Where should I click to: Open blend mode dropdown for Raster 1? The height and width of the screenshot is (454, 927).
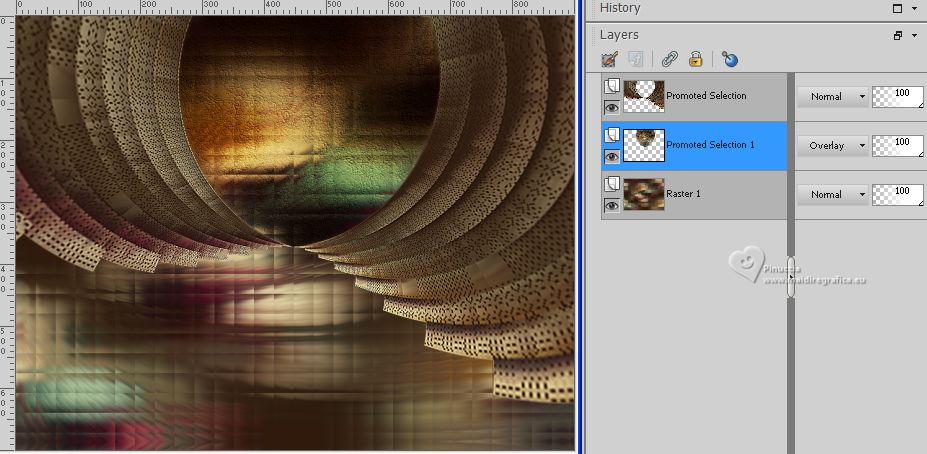point(832,194)
